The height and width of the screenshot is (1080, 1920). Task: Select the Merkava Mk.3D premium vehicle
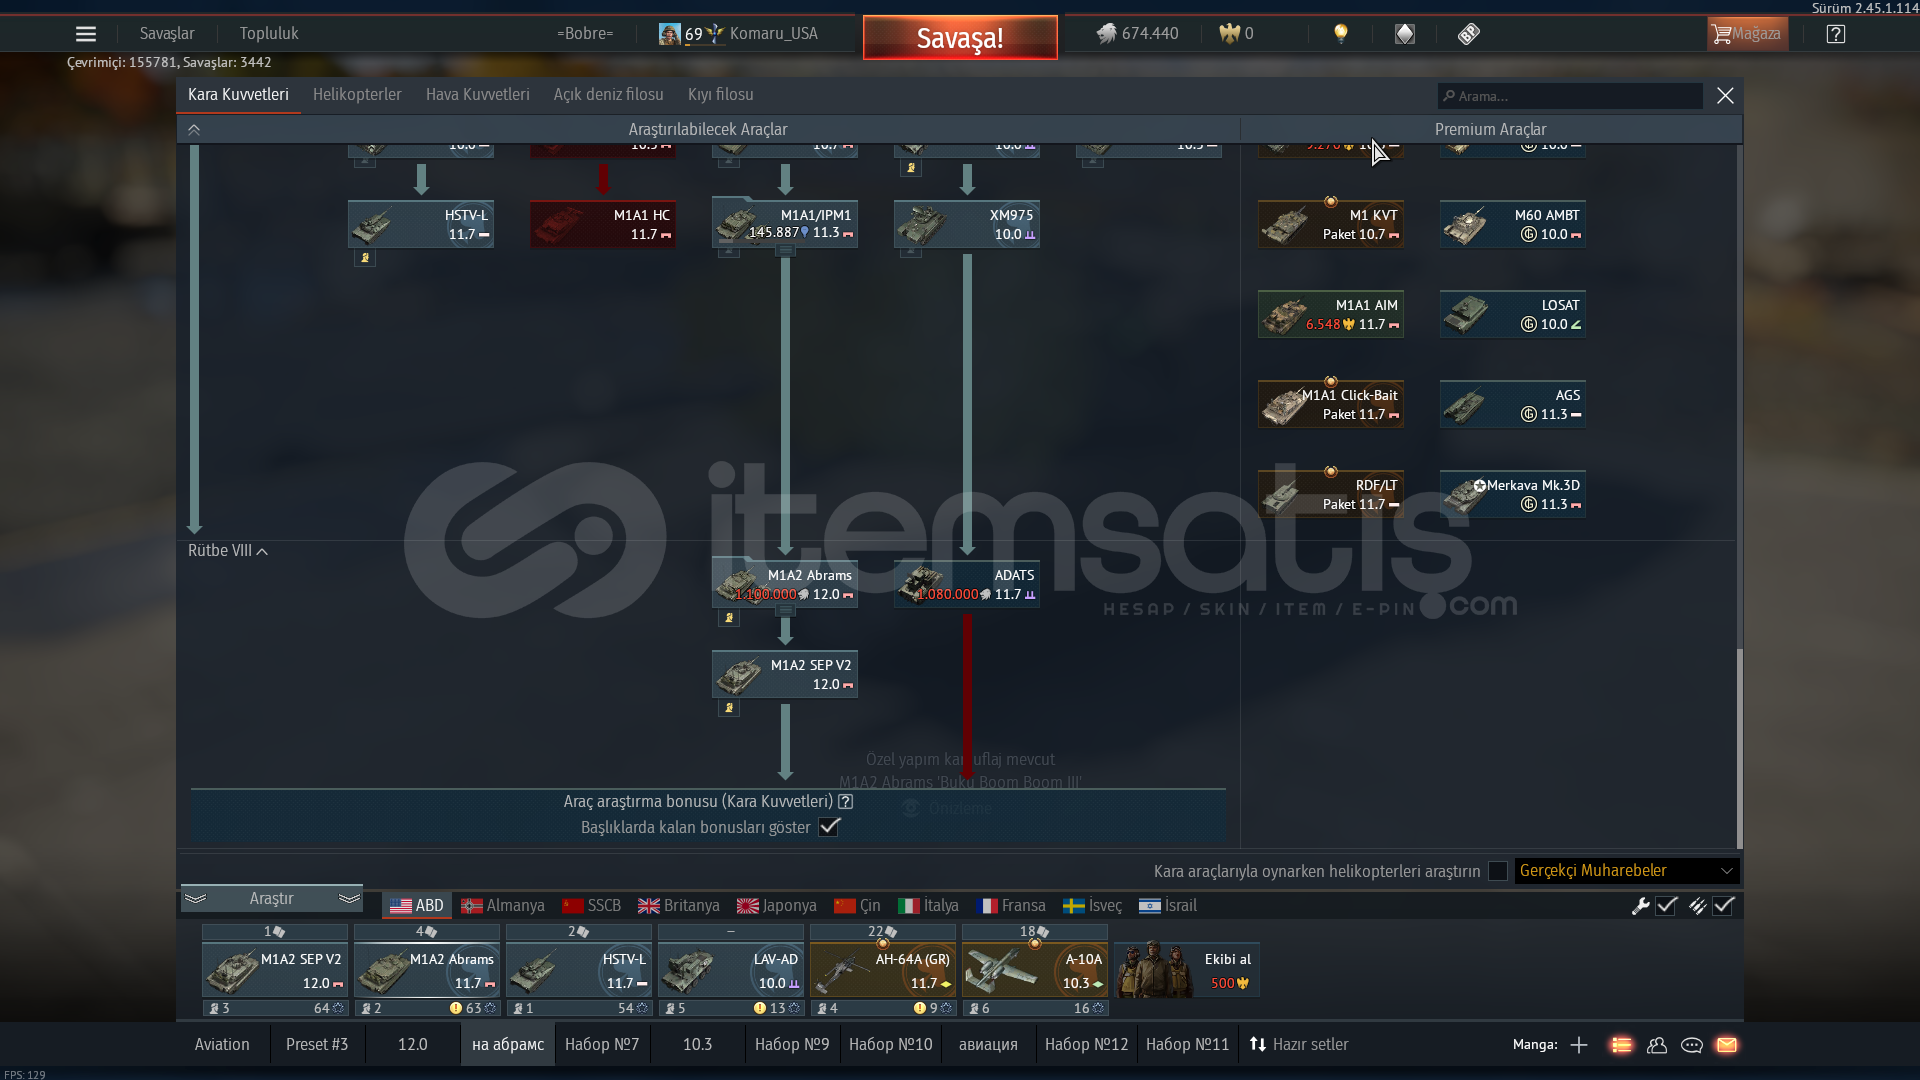(1513, 494)
